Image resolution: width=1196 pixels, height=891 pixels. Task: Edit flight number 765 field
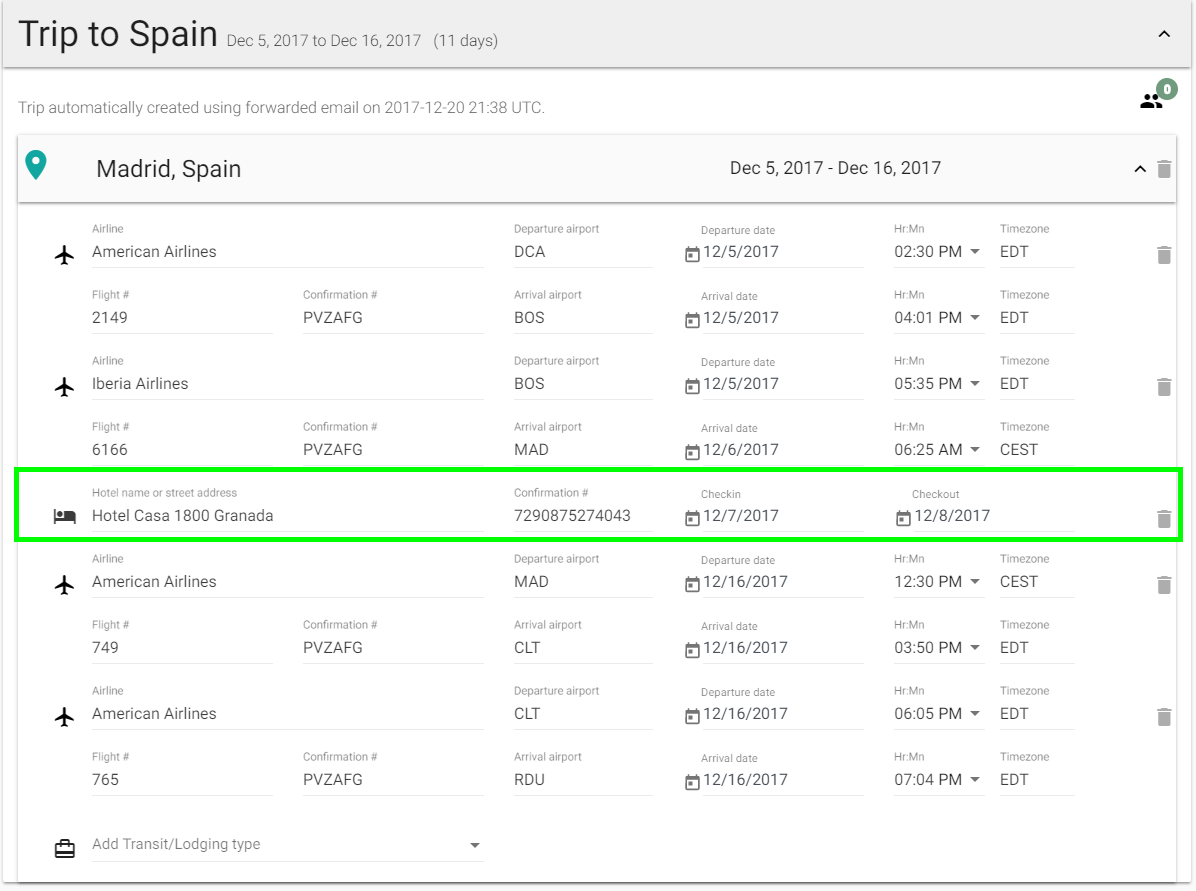(x=182, y=780)
